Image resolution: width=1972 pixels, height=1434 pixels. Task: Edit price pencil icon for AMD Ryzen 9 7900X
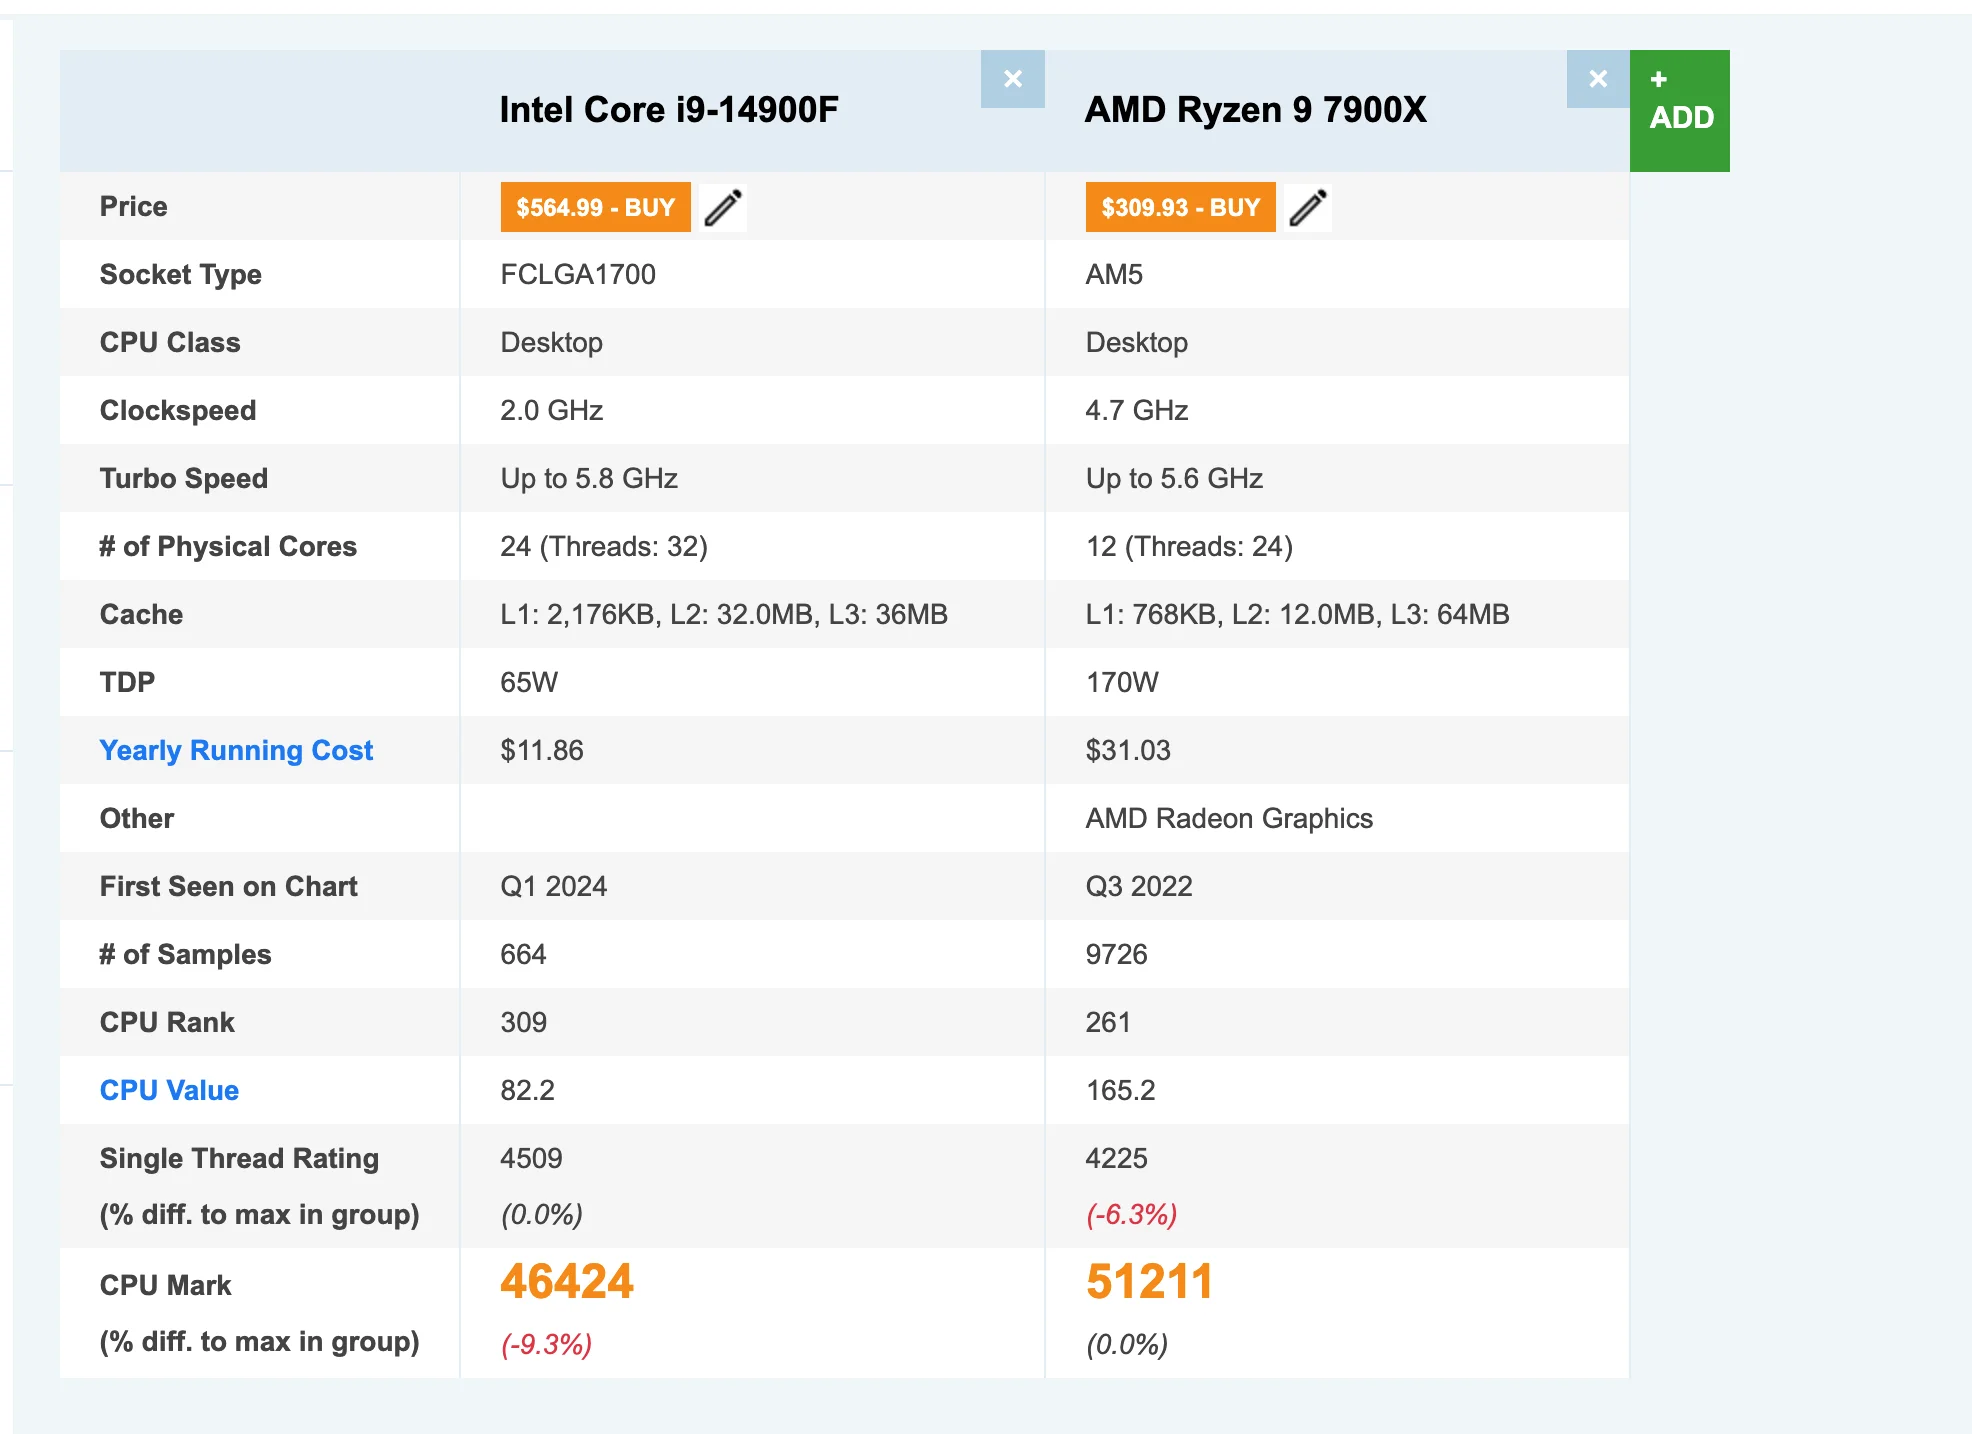click(x=1308, y=207)
